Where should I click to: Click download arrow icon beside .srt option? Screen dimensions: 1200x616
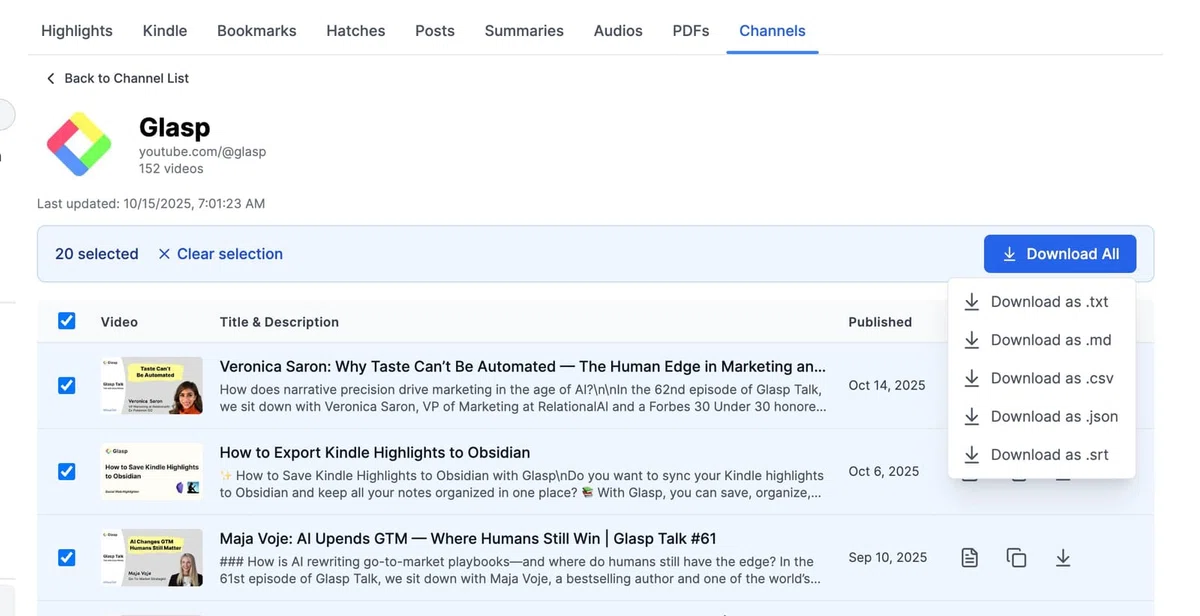pos(971,455)
